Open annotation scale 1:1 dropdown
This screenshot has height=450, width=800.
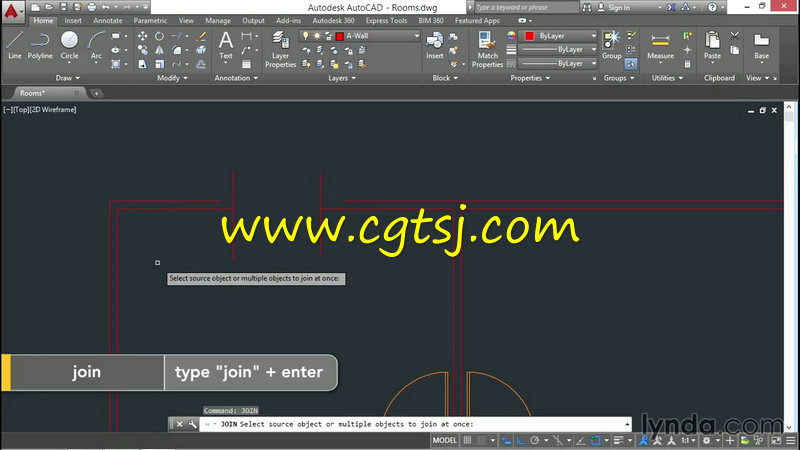688,440
